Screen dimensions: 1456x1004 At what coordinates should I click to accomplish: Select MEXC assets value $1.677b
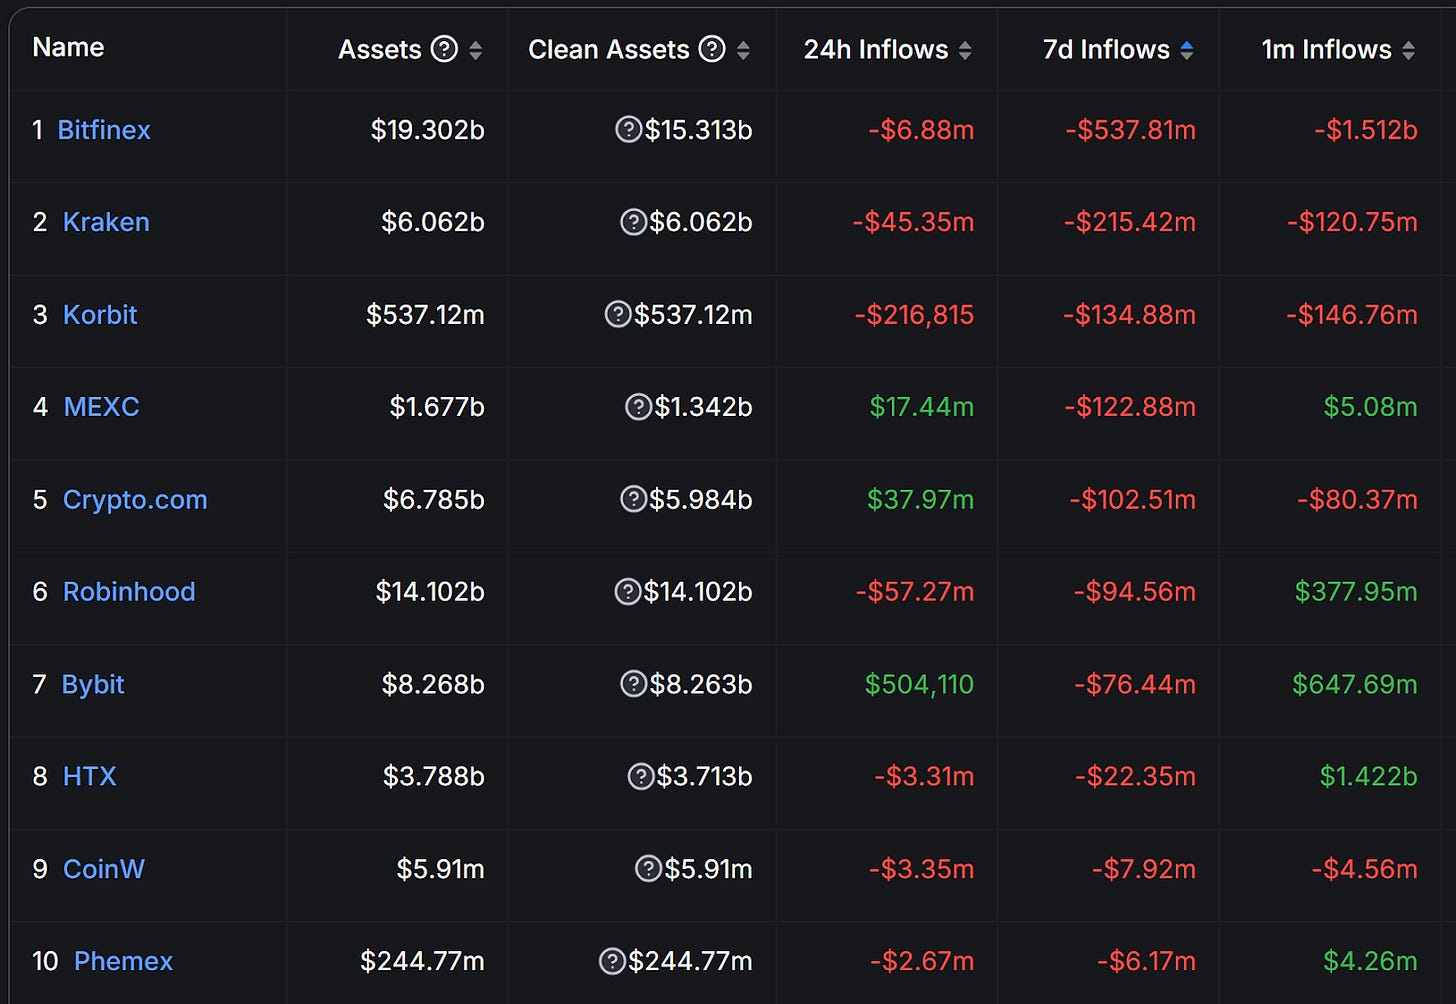(x=437, y=407)
